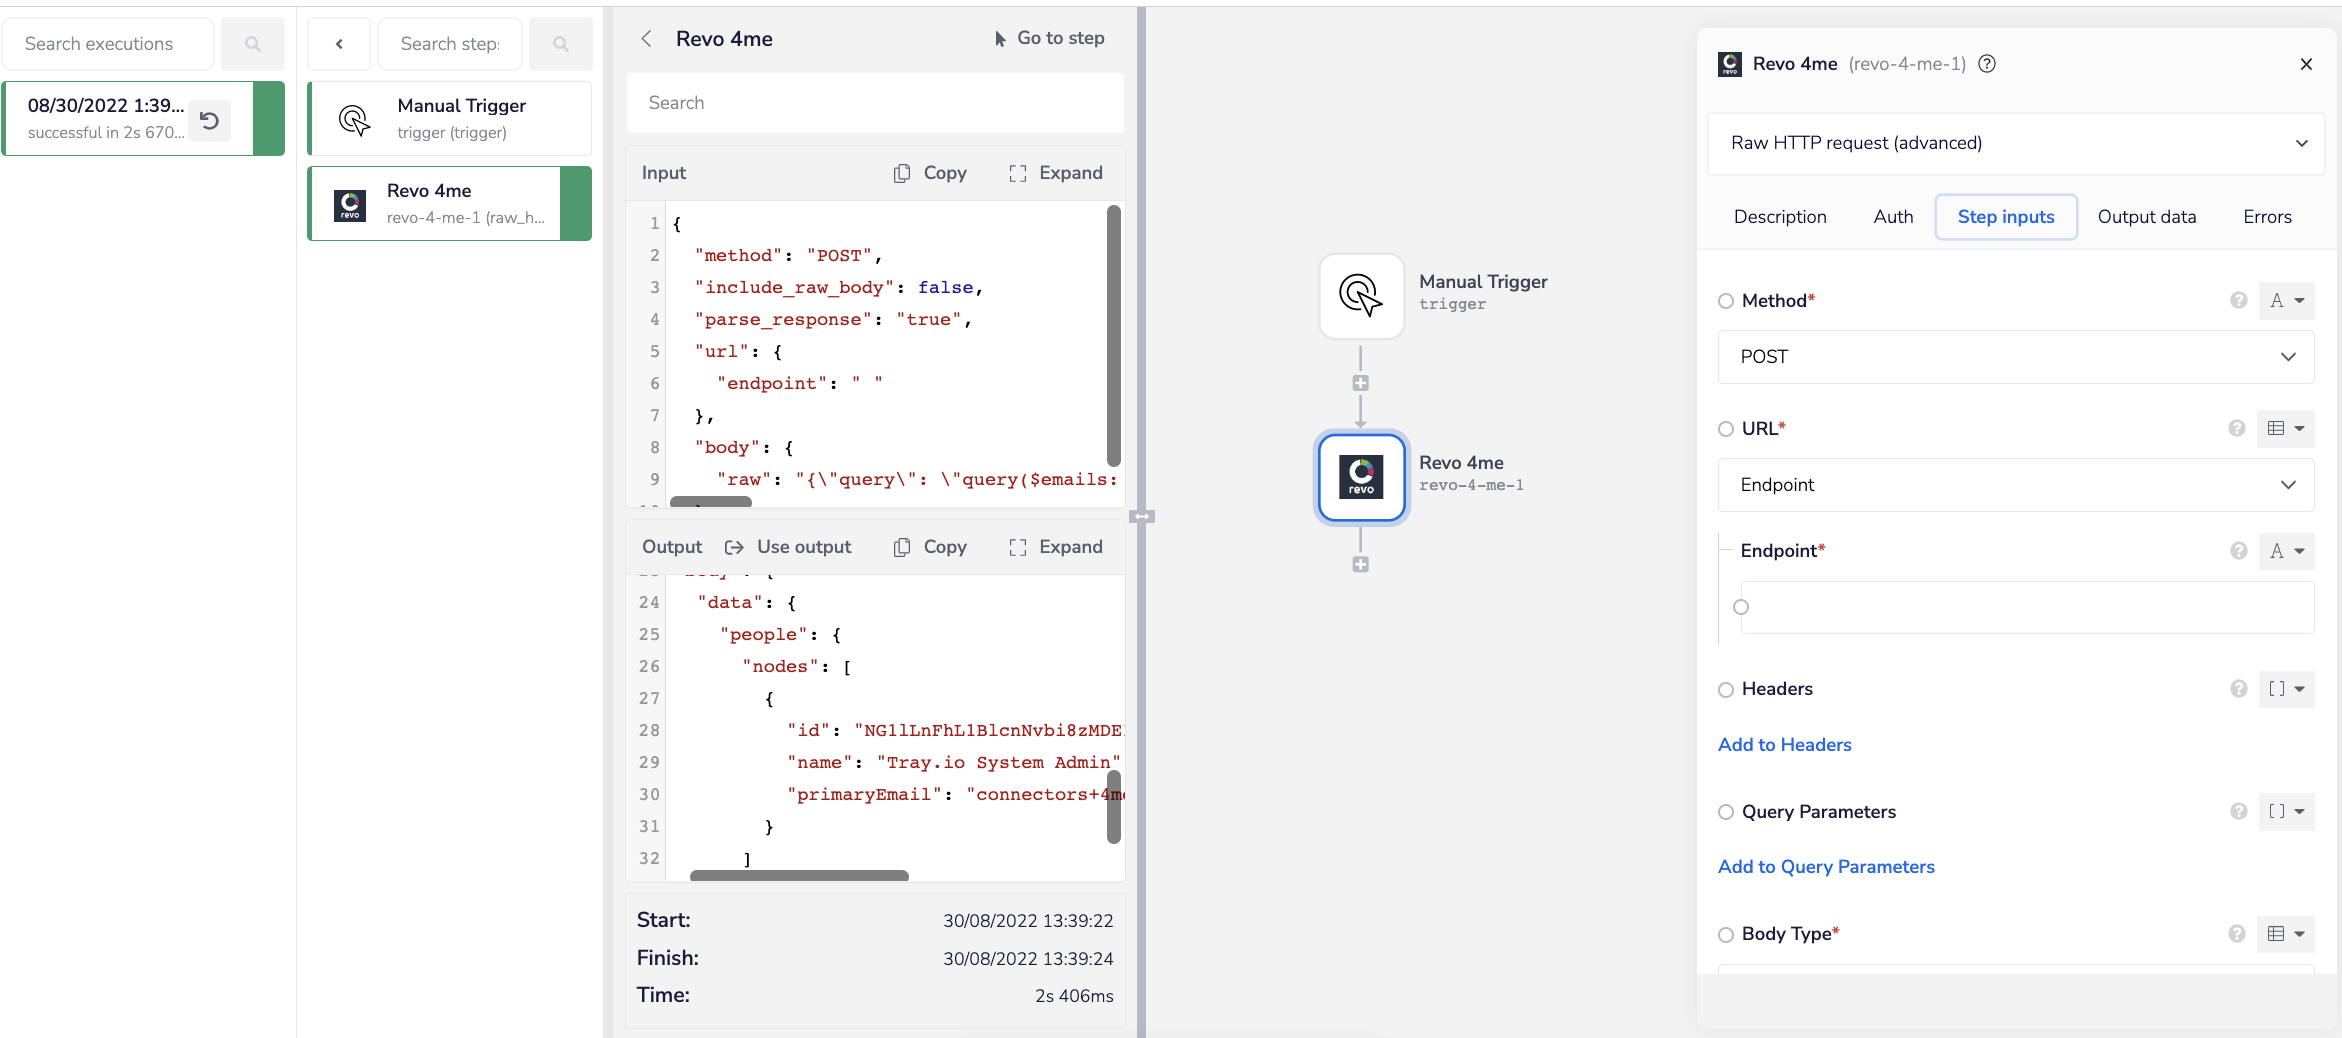Click the Revo 4me node on canvas
This screenshot has width=2342, height=1038.
[x=1361, y=477]
